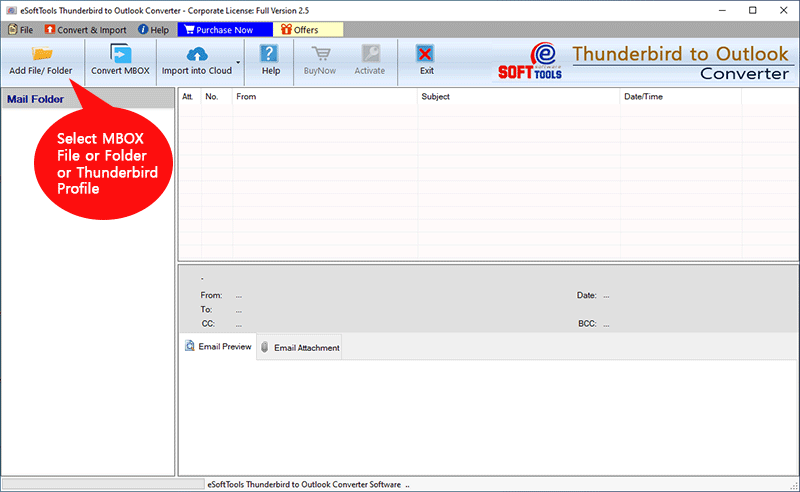Minimize the application window

point(722,10)
